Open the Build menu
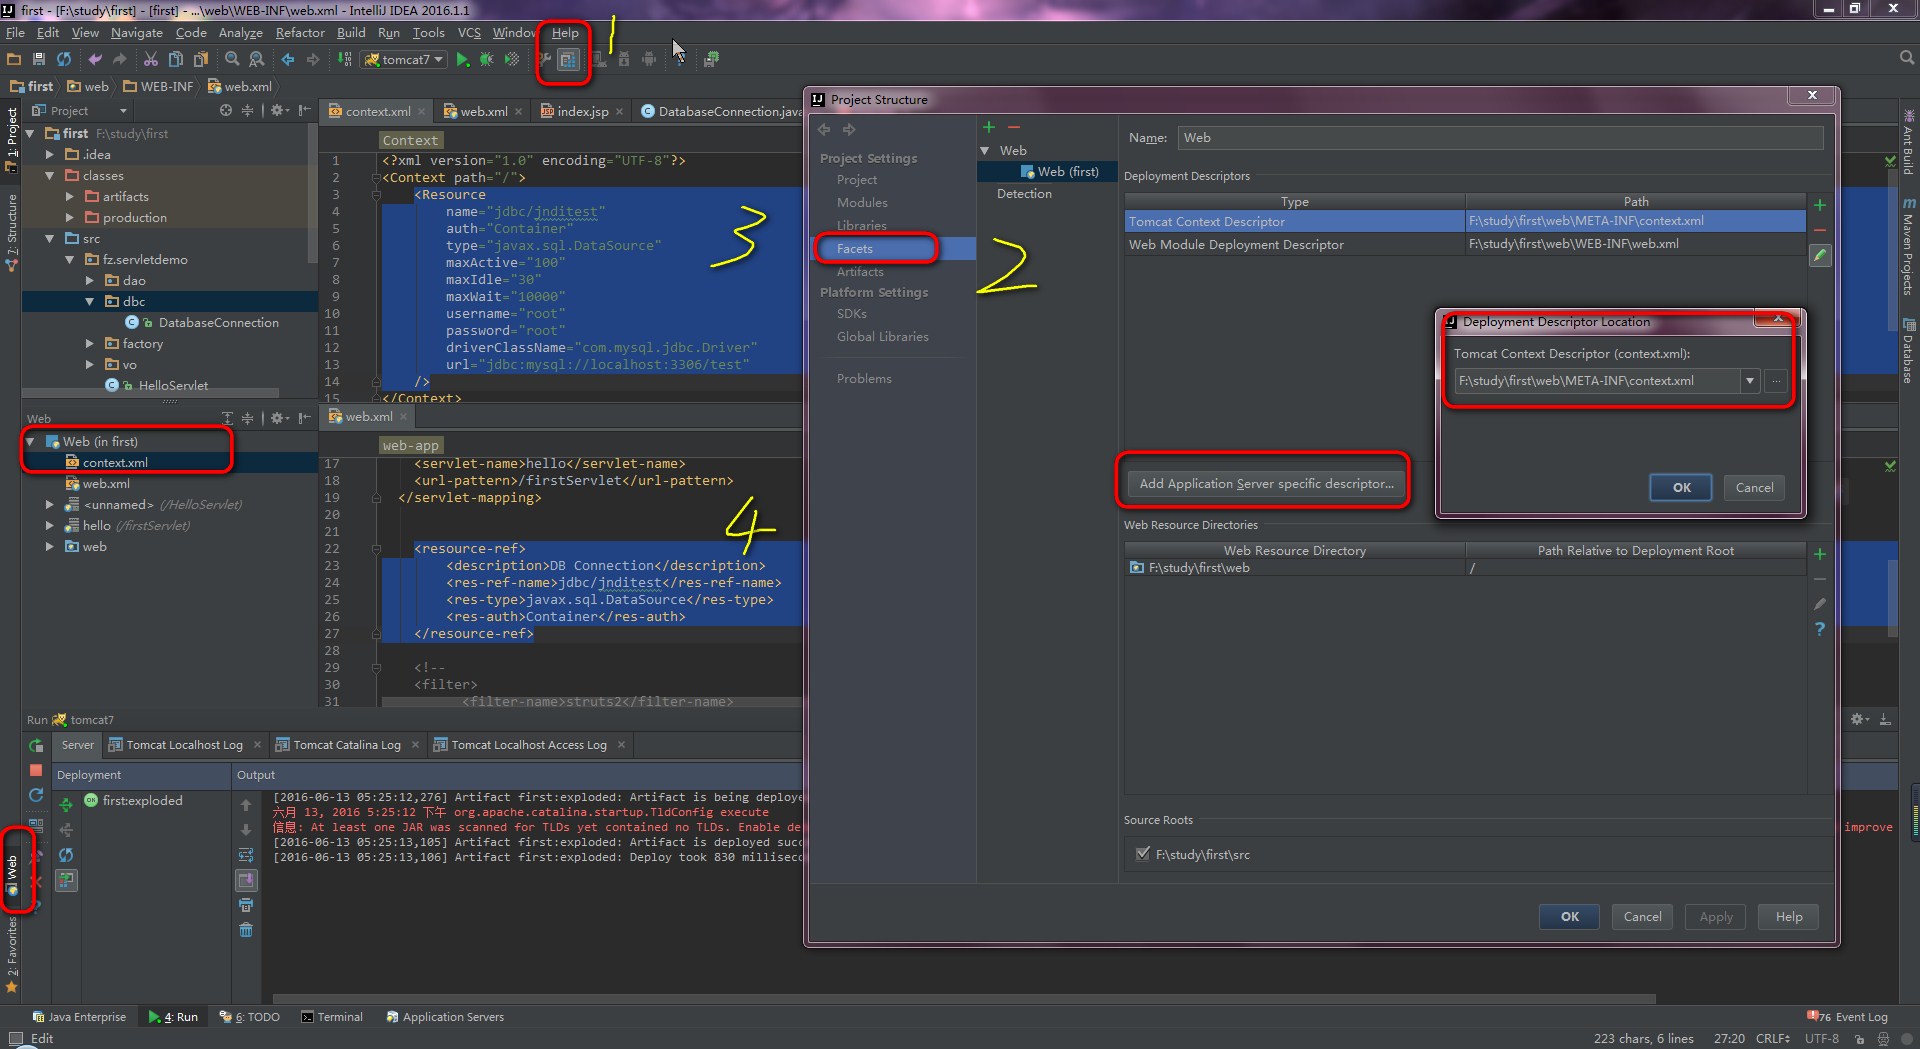This screenshot has width=1920, height=1049. pos(351,33)
